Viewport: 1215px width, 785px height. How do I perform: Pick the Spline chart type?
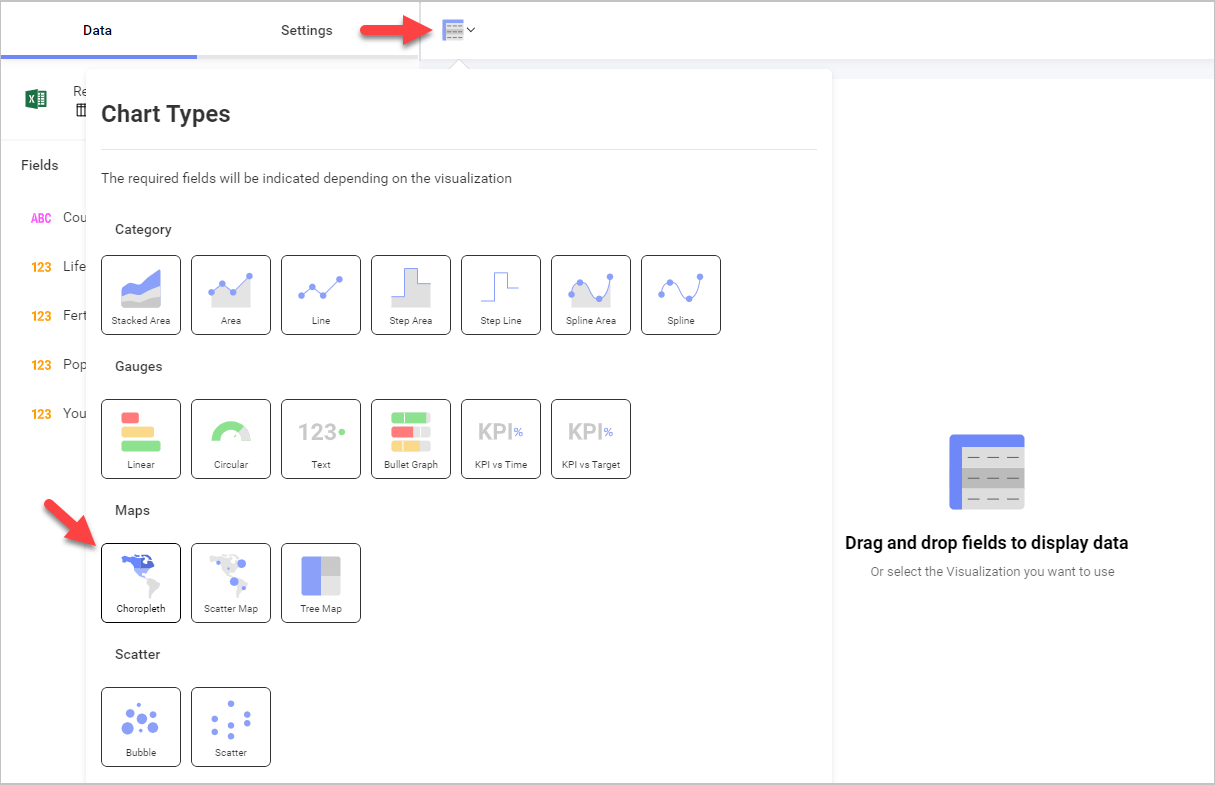click(681, 294)
